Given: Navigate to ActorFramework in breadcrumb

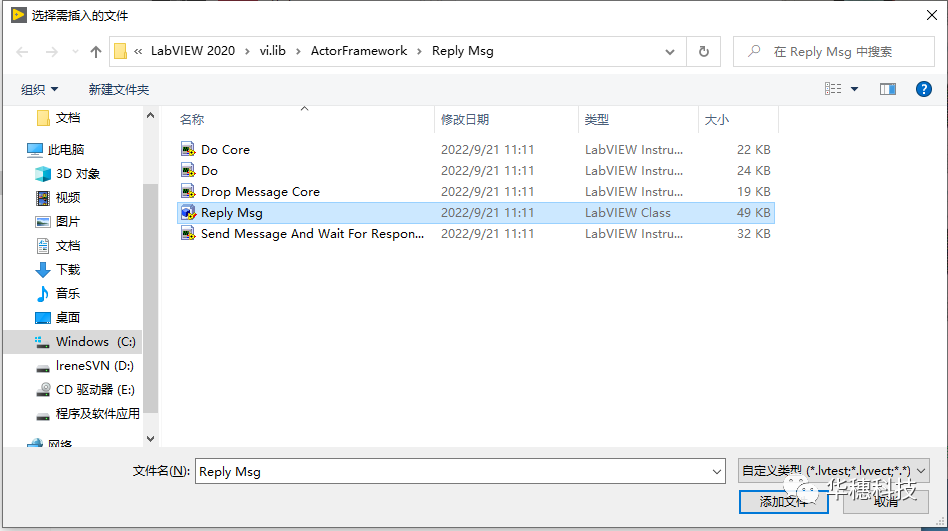Looking at the screenshot, I should [359, 51].
